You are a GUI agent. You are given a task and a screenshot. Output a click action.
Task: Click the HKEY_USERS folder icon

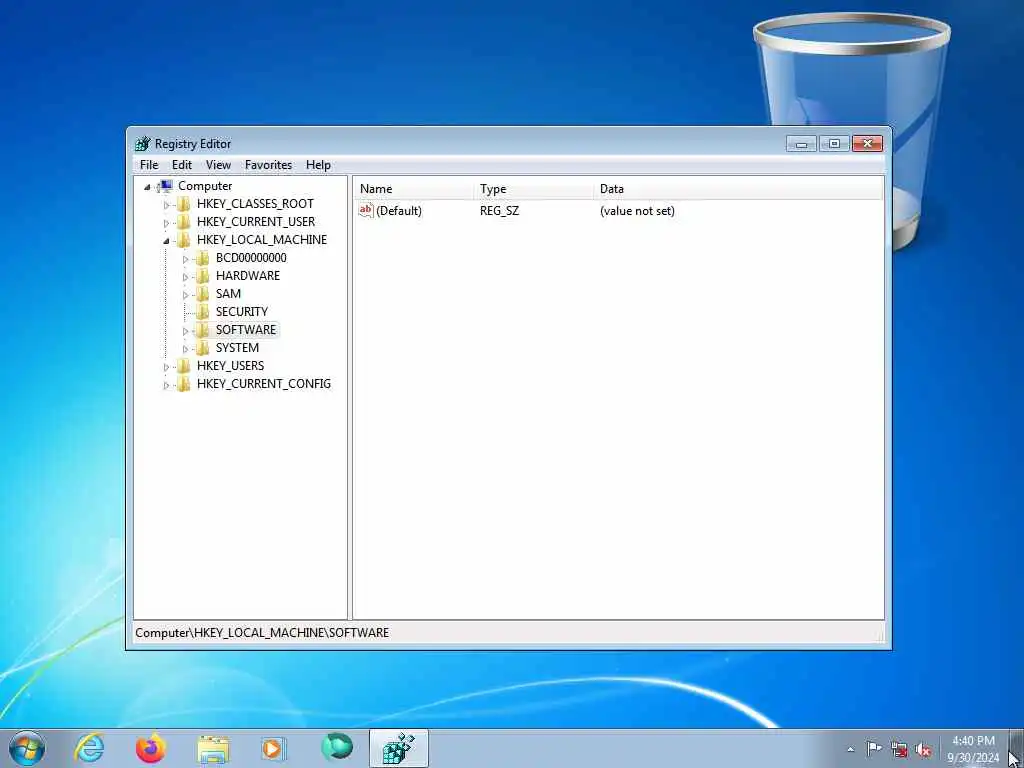[184, 366]
